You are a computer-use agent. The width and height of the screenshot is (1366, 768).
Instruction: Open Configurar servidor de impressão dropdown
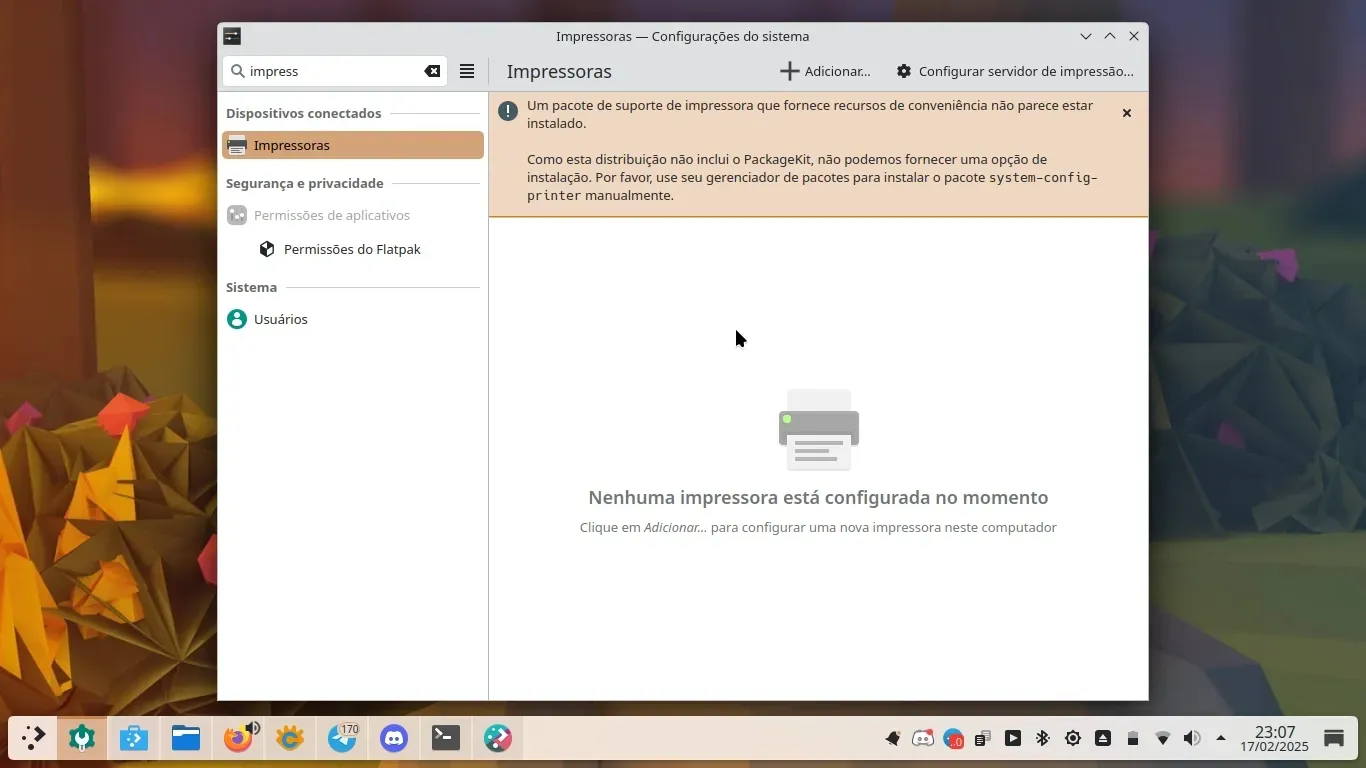click(1015, 71)
